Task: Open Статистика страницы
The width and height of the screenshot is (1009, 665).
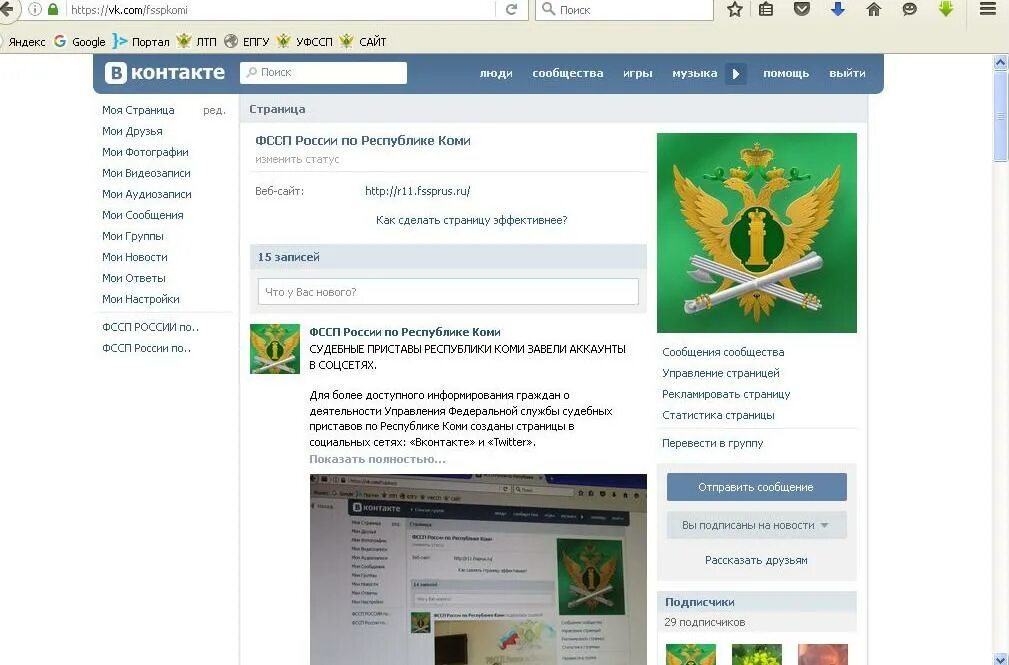Action: tap(718, 415)
